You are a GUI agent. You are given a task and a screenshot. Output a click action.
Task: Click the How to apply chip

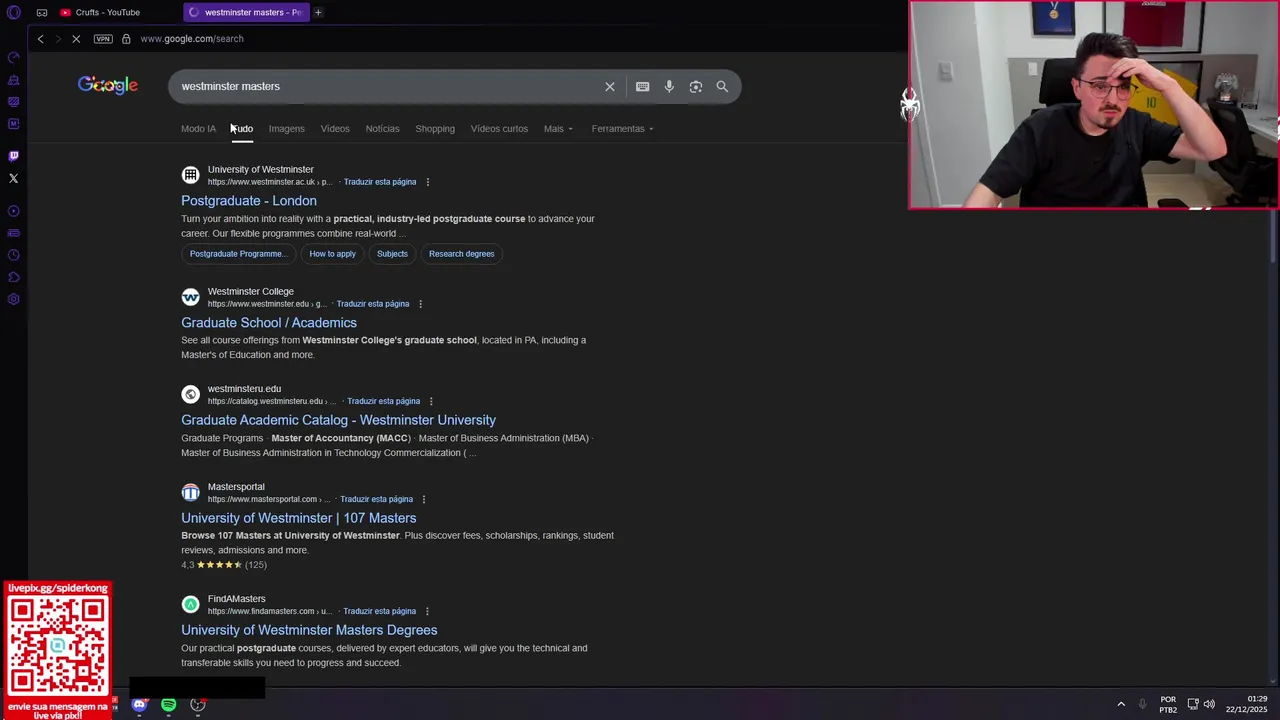pyautogui.click(x=332, y=254)
